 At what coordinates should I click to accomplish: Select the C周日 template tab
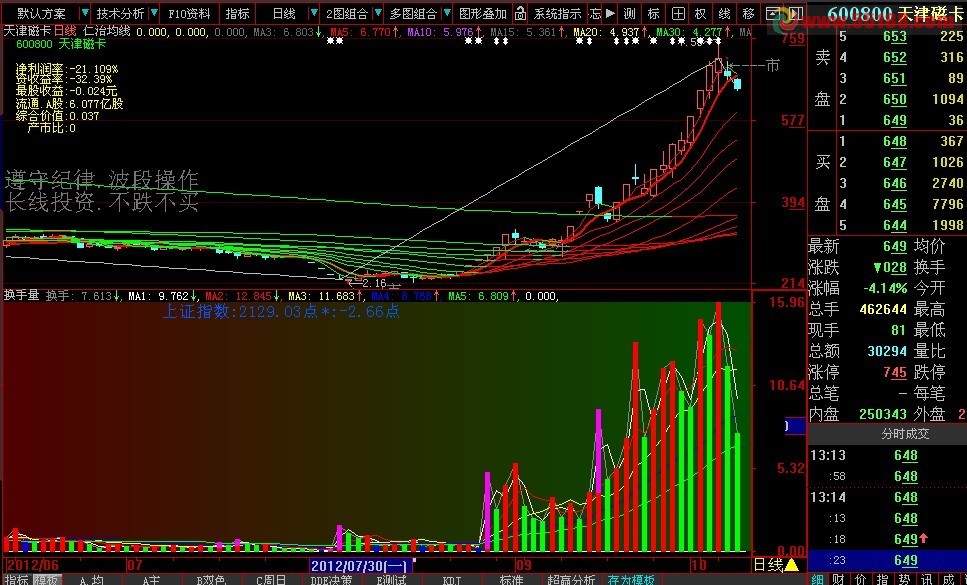click(271, 579)
